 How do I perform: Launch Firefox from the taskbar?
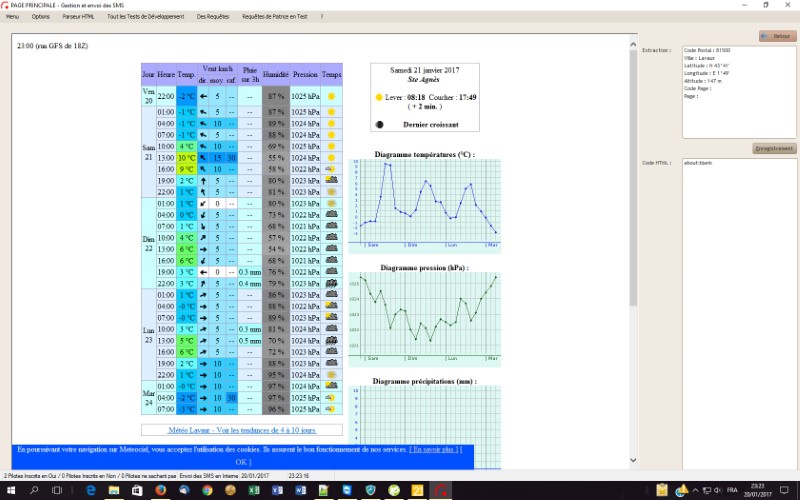[x=160, y=490]
